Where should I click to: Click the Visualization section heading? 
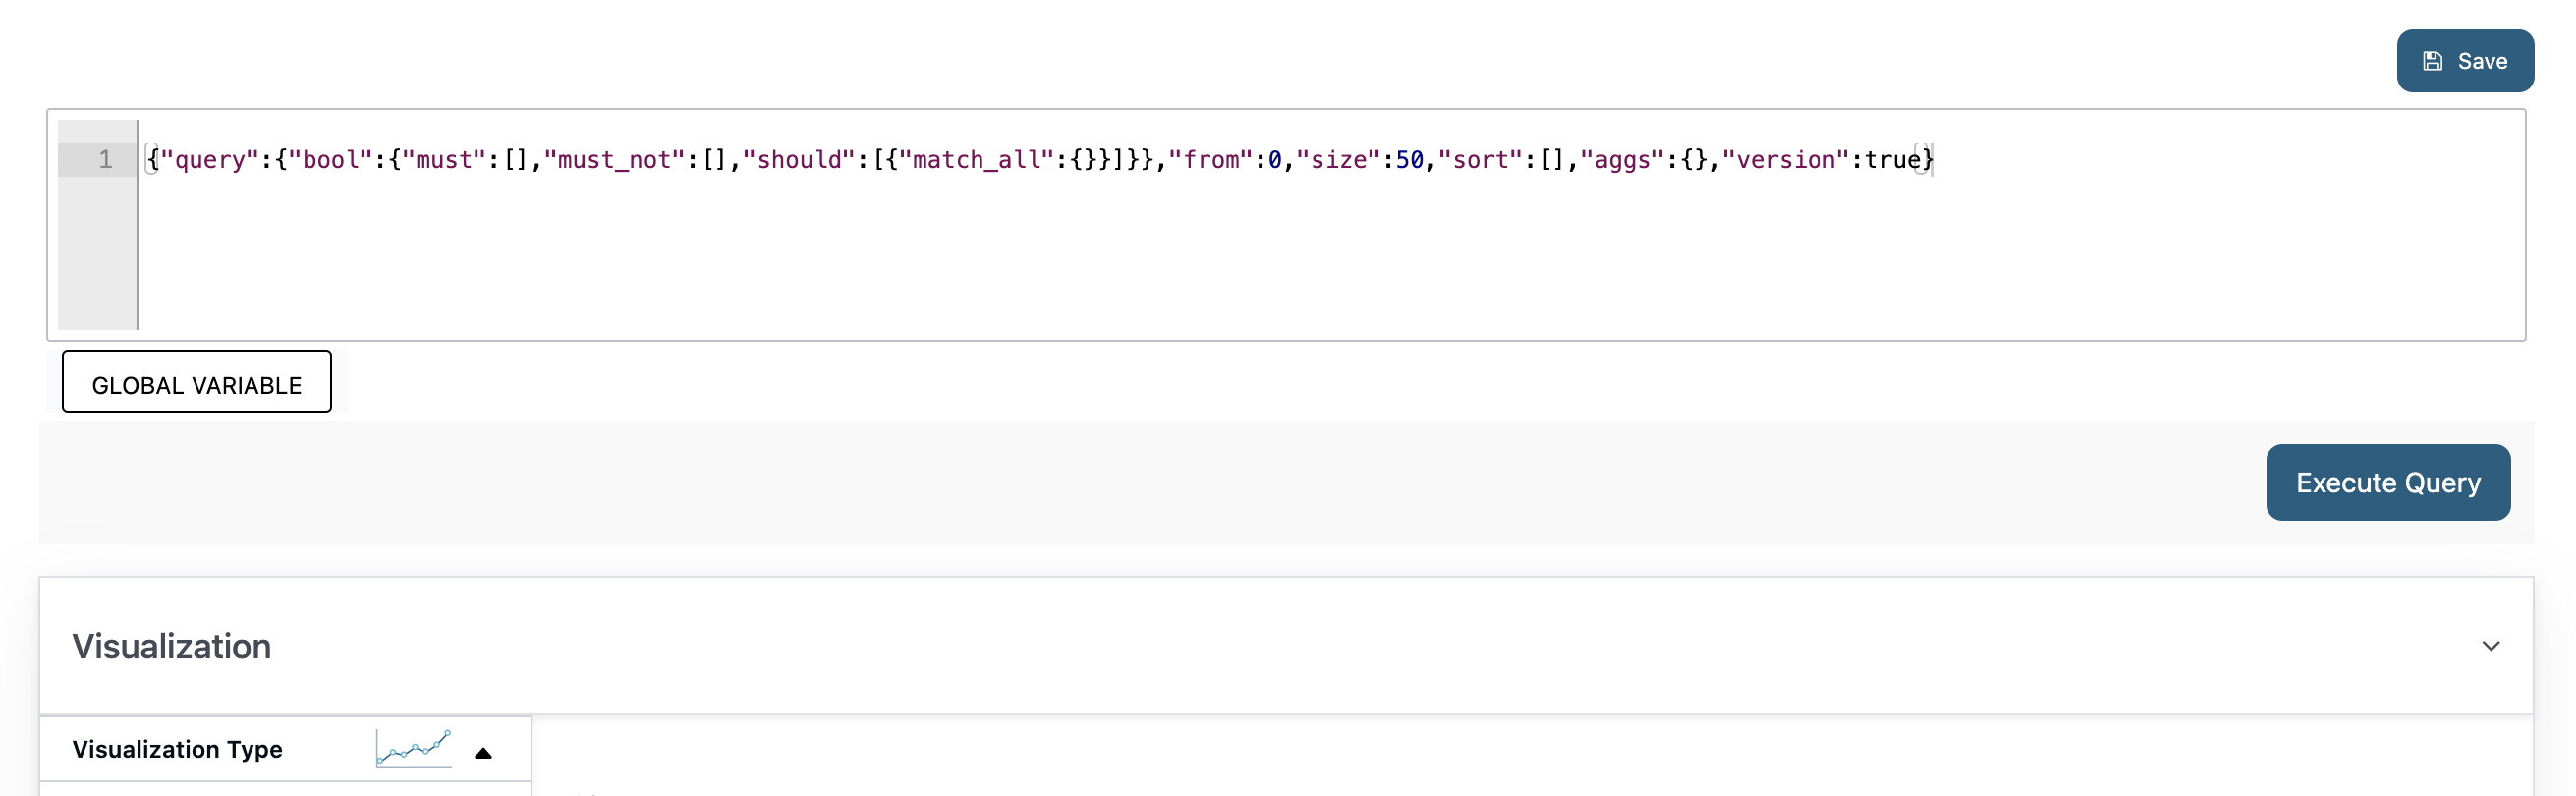tap(171, 646)
